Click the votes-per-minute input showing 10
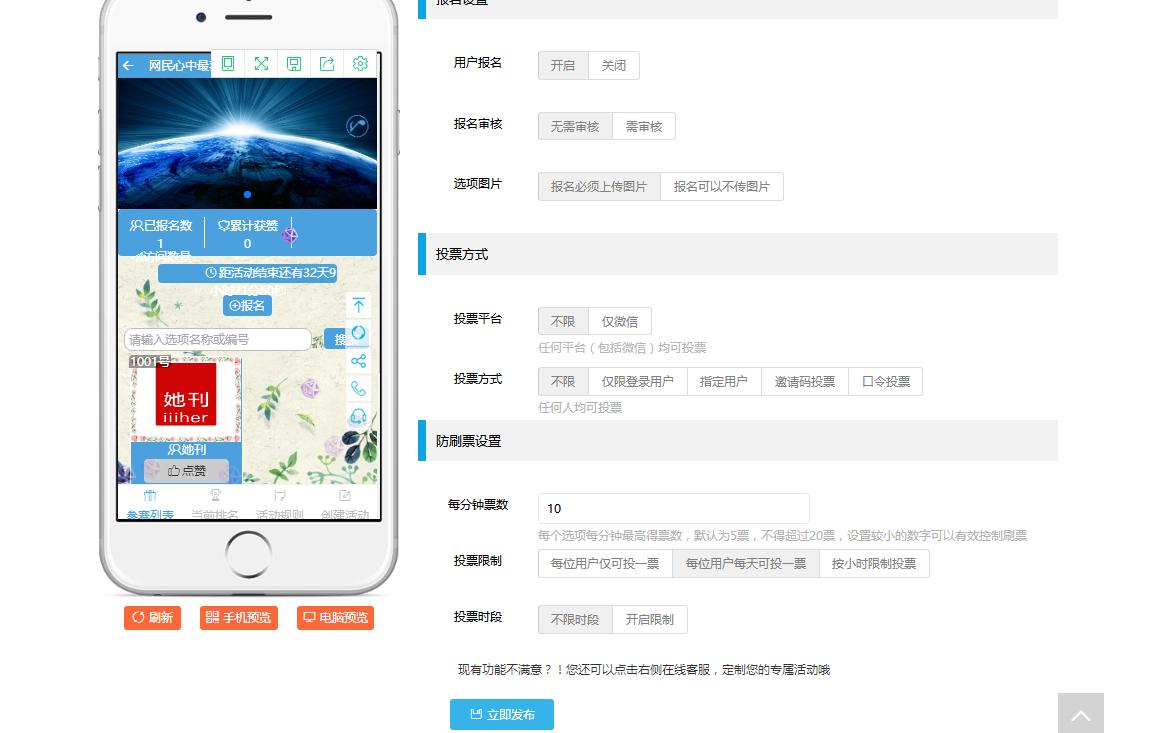Screen dimensions: 1169x733 click(x=673, y=508)
